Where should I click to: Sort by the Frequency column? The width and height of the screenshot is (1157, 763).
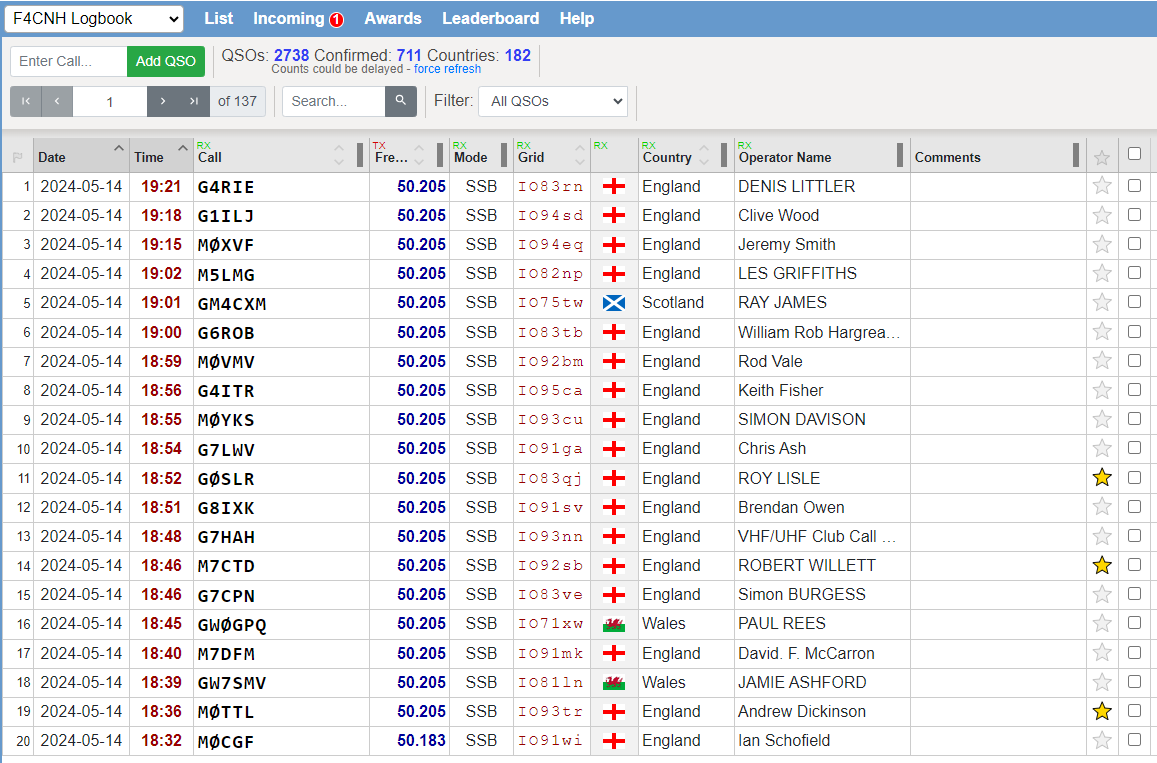pyautogui.click(x=409, y=156)
